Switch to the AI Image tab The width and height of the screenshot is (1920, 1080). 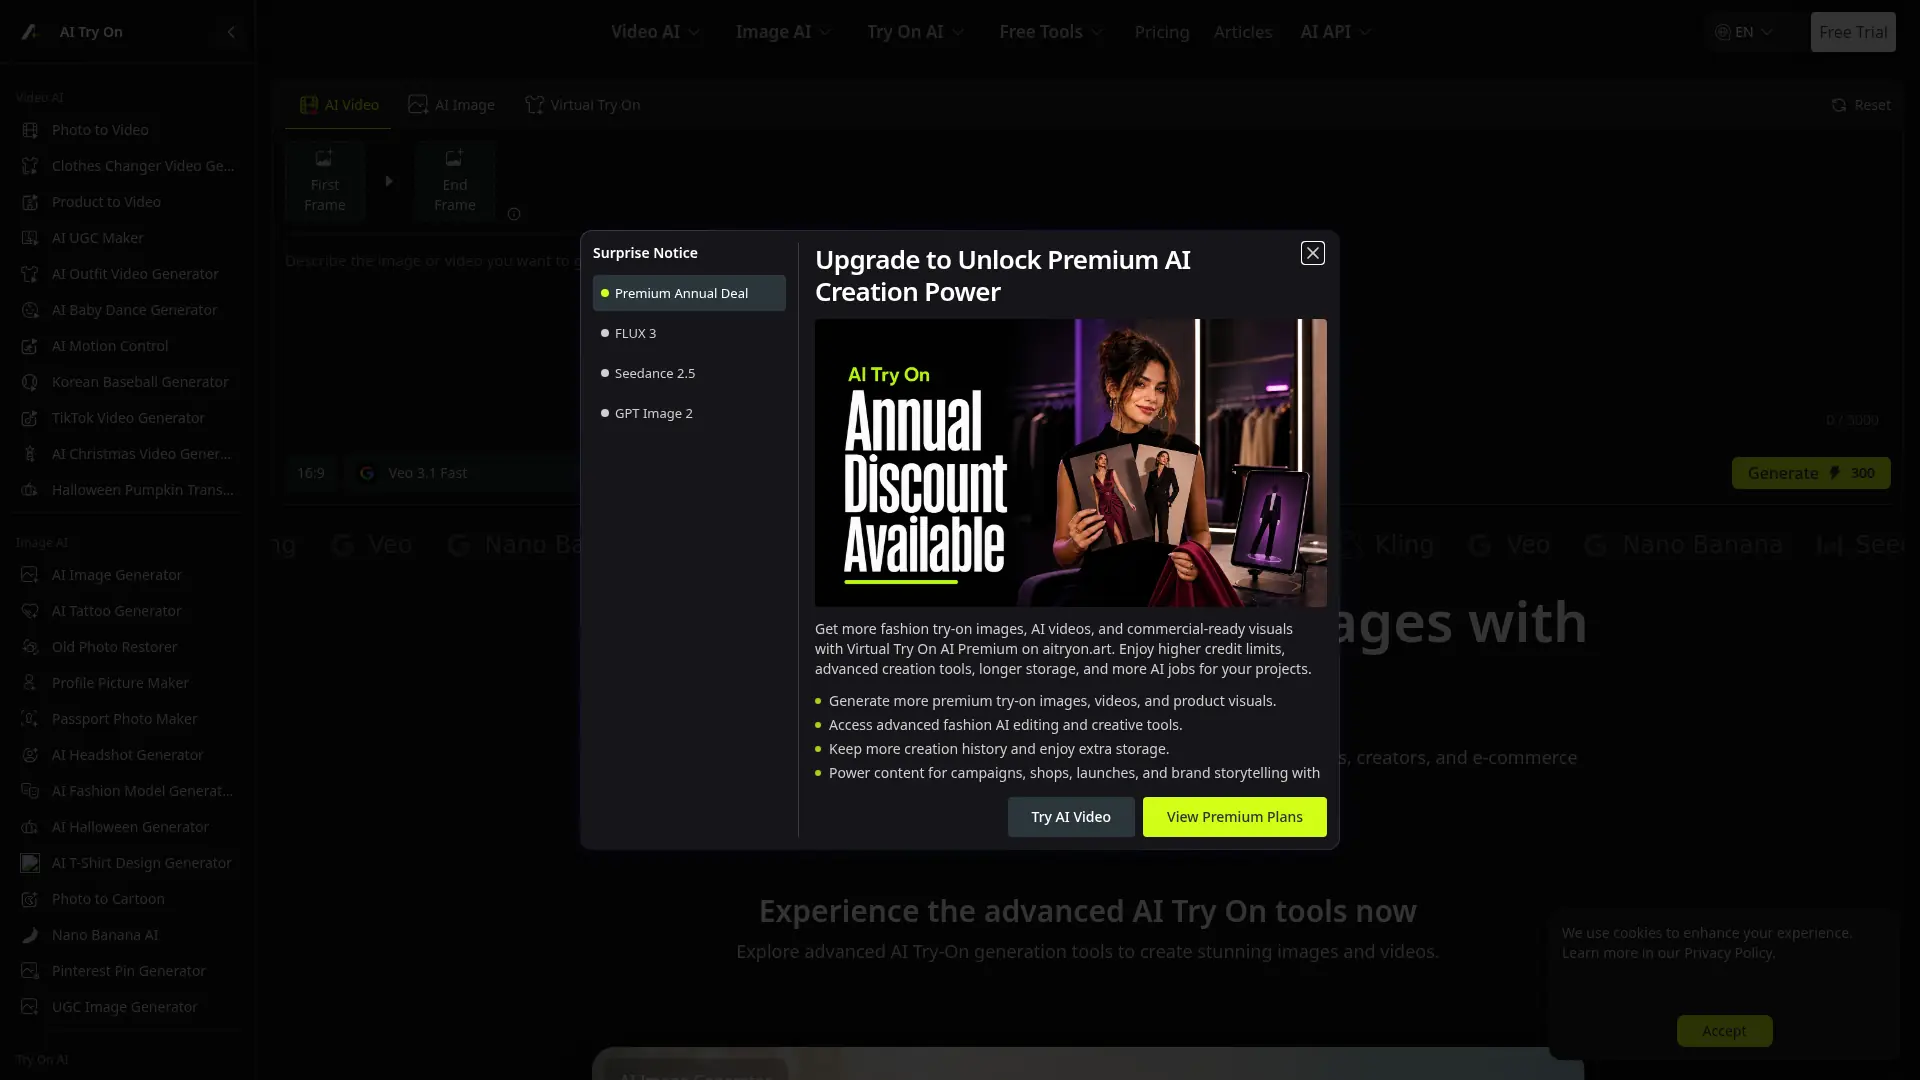click(452, 105)
